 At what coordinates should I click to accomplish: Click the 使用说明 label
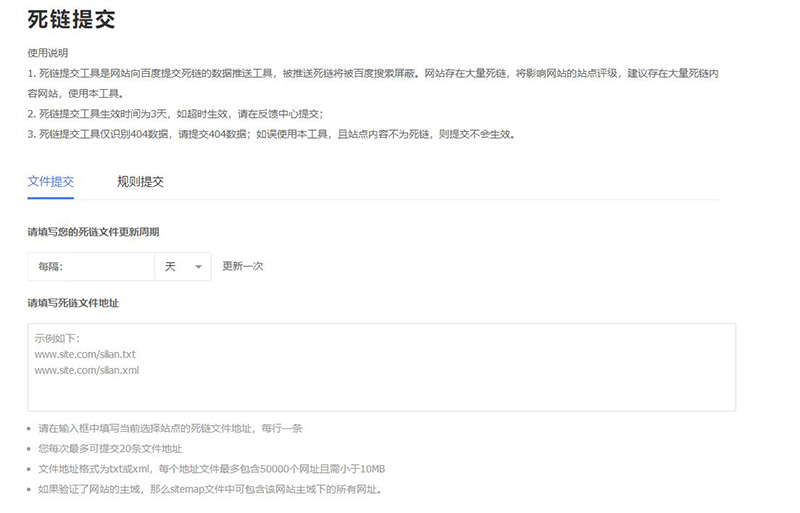click(x=48, y=52)
